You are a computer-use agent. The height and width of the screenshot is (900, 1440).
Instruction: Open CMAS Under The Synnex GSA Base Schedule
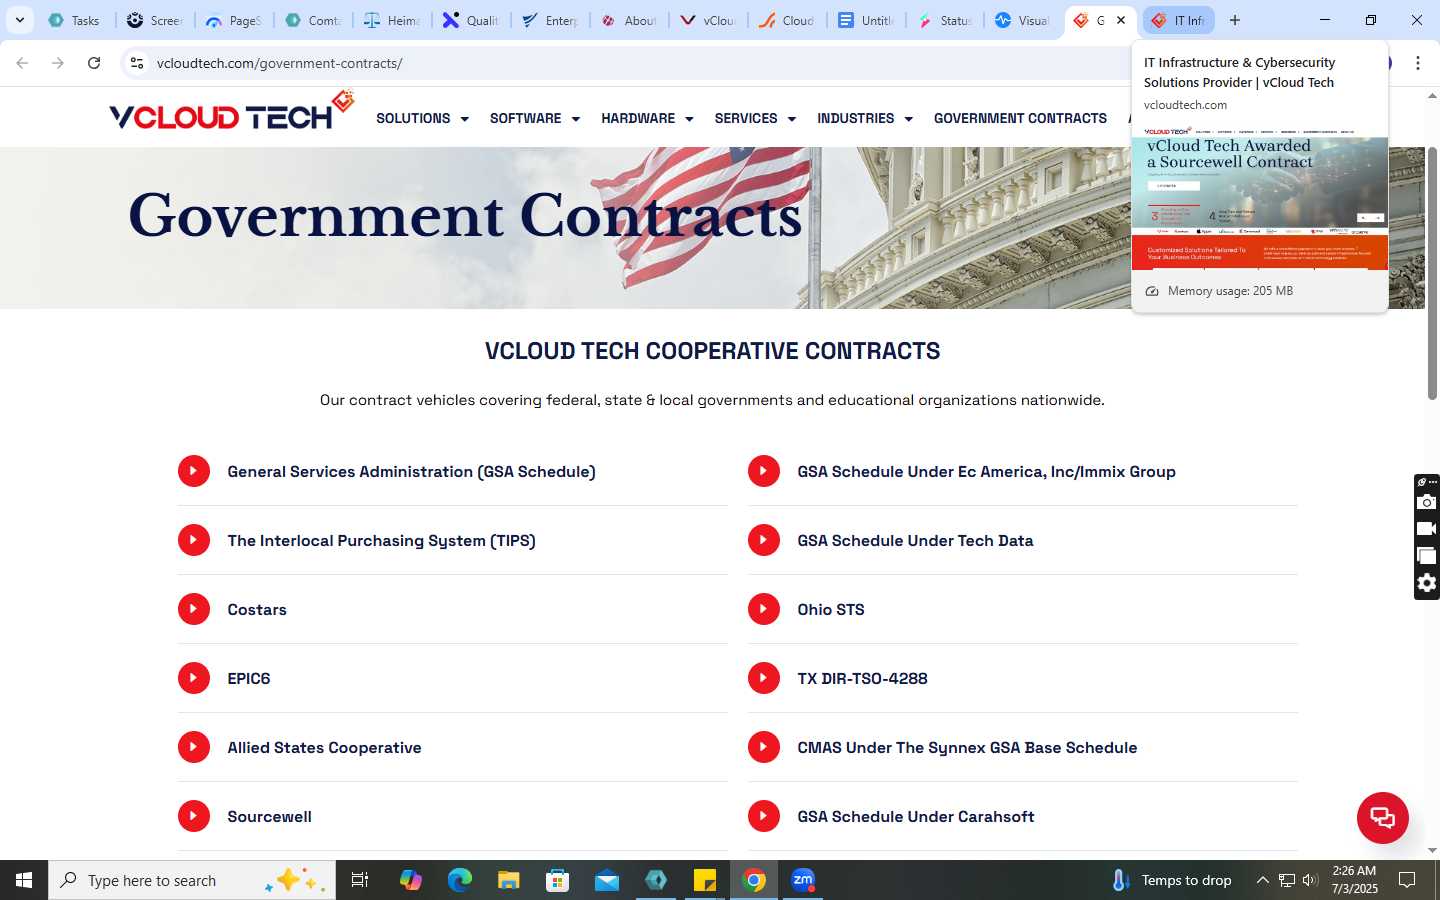tap(967, 747)
